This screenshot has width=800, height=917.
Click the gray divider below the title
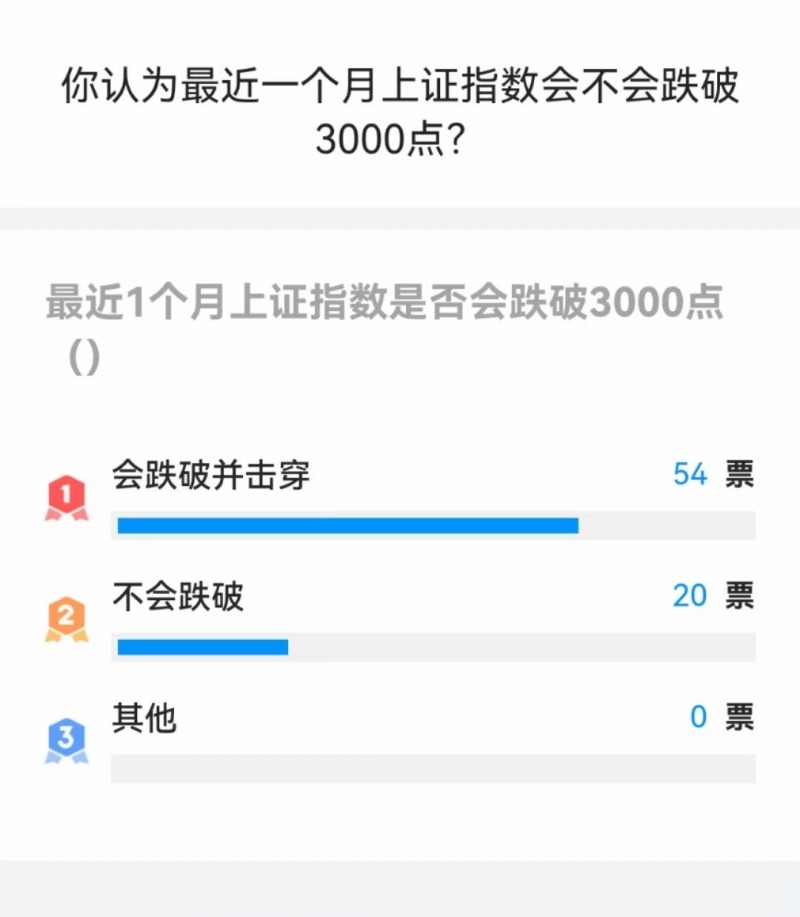point(400,218)
